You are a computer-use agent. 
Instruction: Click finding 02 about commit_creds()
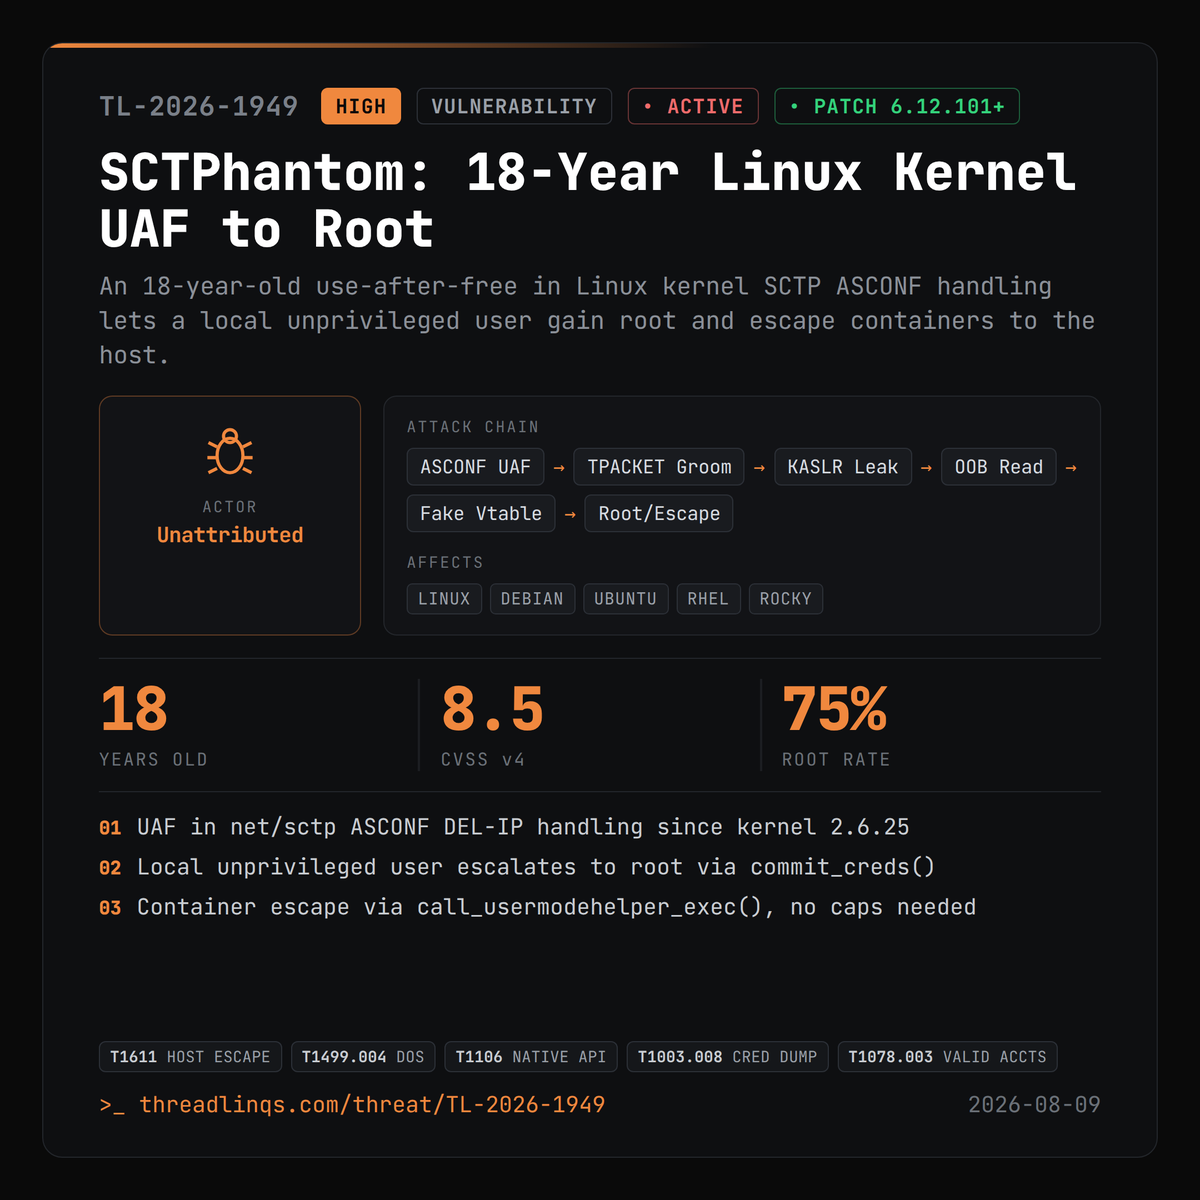pyautogui.click(x=517, y=867)
